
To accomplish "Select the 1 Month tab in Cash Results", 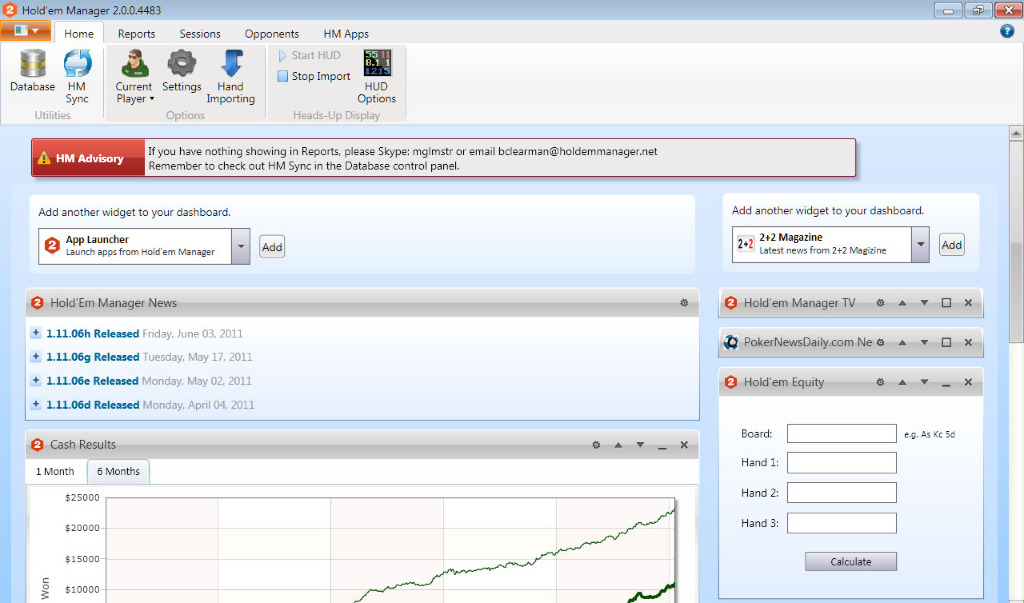I will pyautogui.click(x=55, y=471).
